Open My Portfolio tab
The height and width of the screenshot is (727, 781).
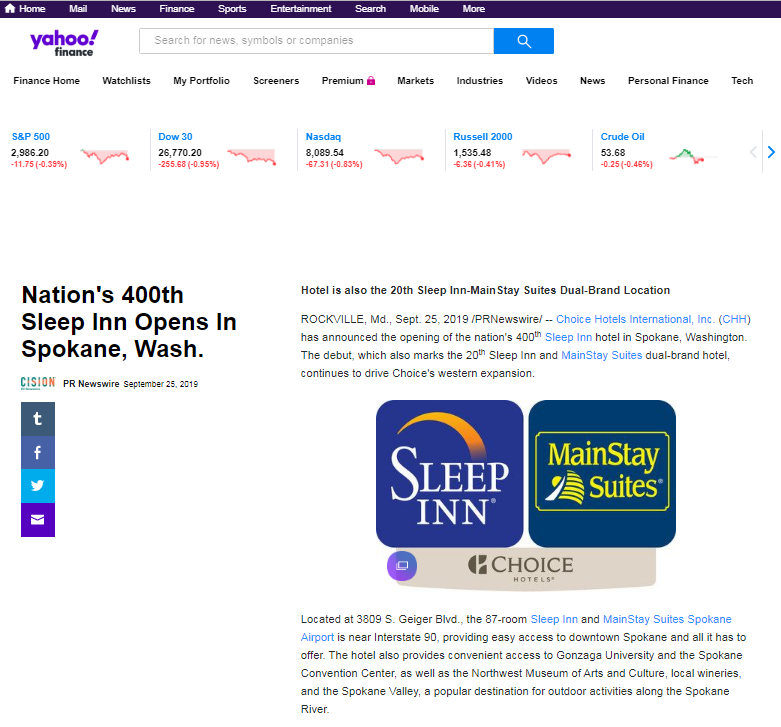(x=201, y=81)
